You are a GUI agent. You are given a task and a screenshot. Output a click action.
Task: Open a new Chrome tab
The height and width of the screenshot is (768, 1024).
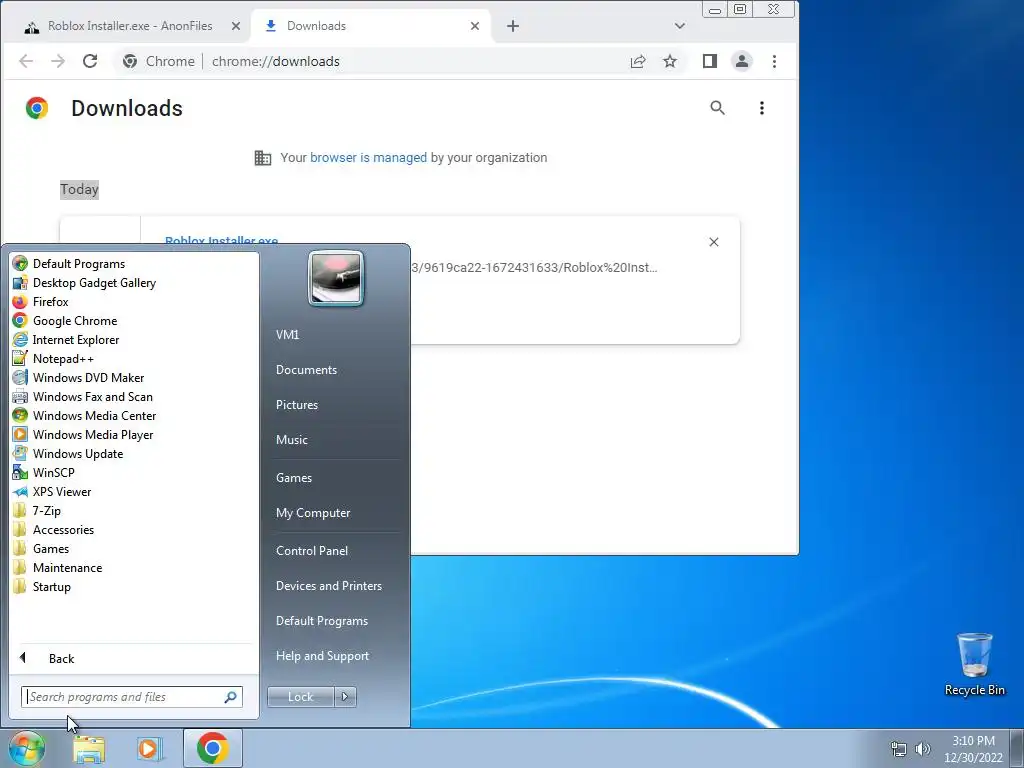513,26
